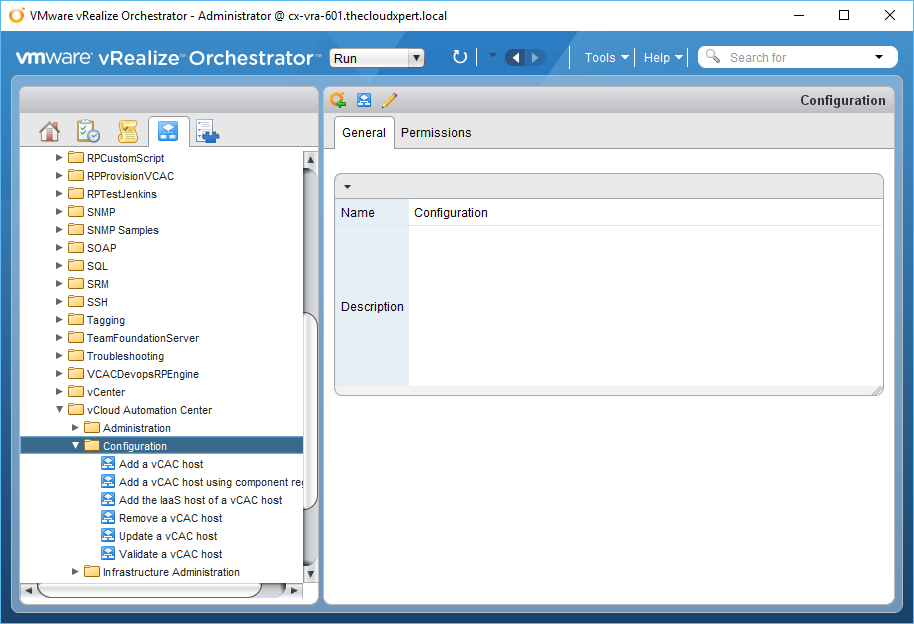Open the Tools menu
The height and width of the screenshot is (624, 914).
tap(606, 57)
